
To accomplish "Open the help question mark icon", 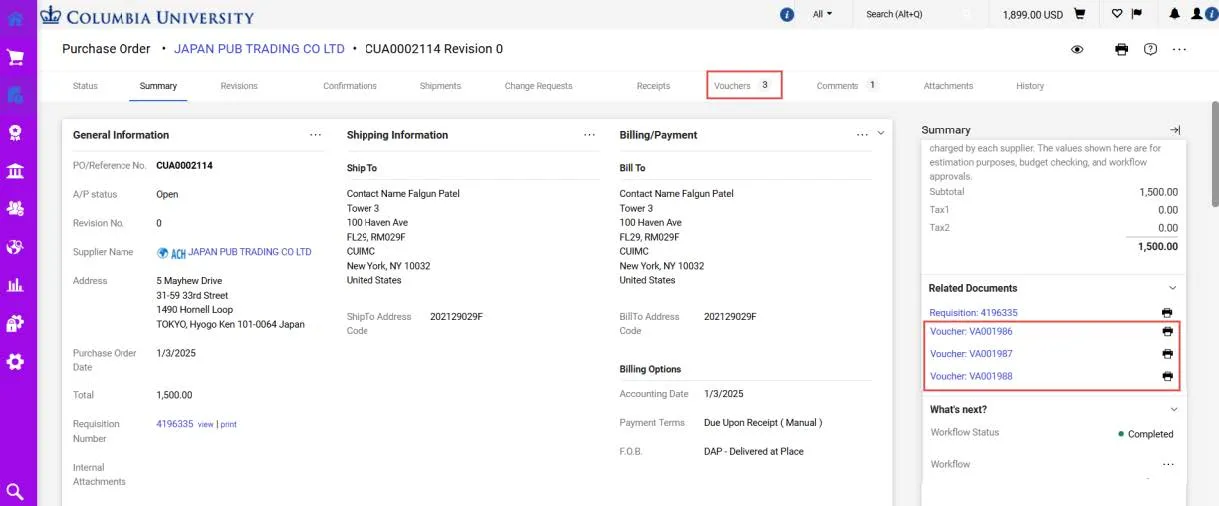I will pos(1151,49).
